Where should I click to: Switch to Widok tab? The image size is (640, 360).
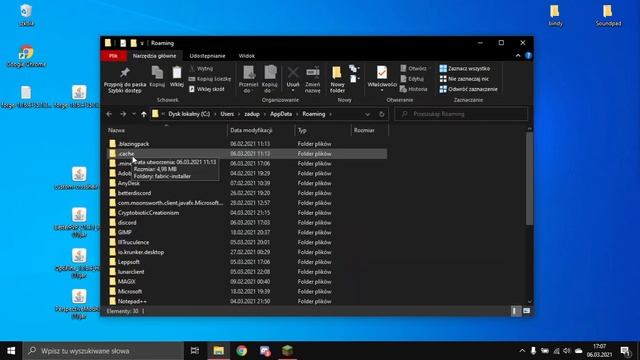click(x=247, y=56)
